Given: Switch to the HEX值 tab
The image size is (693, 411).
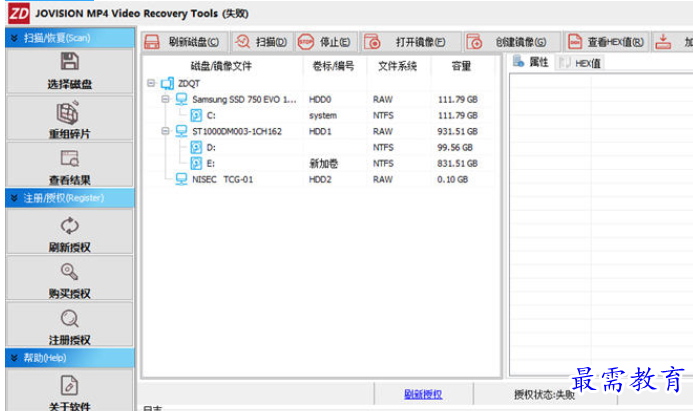Looking at the screenshot, I should [580, 63].
